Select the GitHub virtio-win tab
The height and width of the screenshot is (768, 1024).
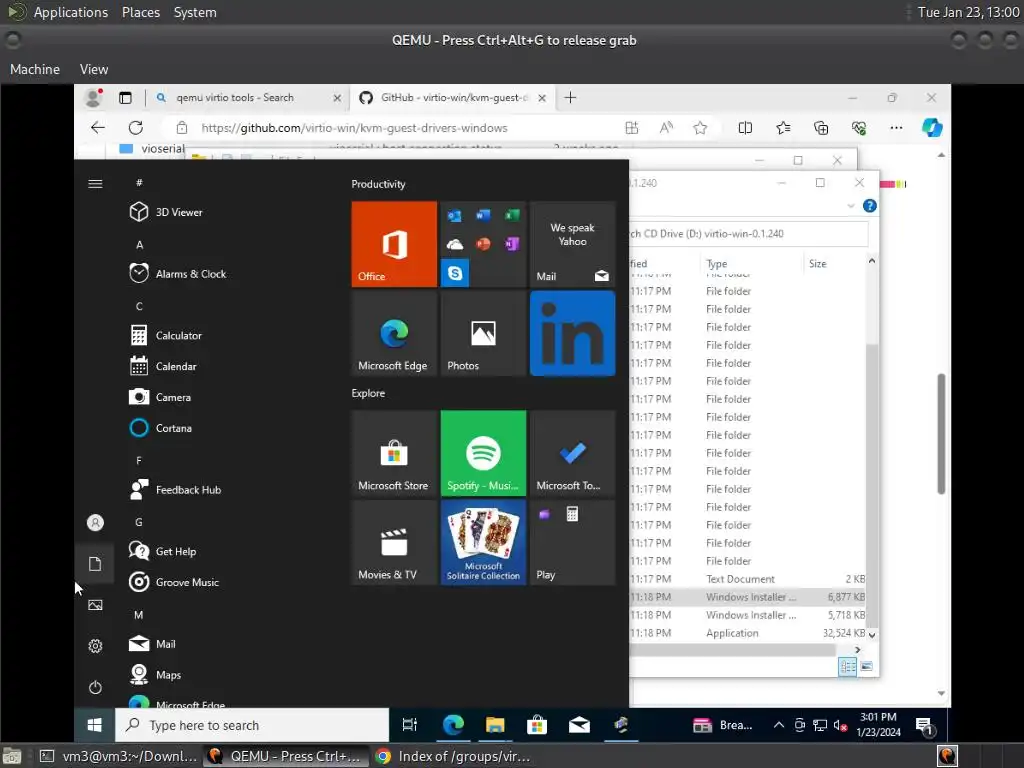pyautogui.click(x=454, y=98)
